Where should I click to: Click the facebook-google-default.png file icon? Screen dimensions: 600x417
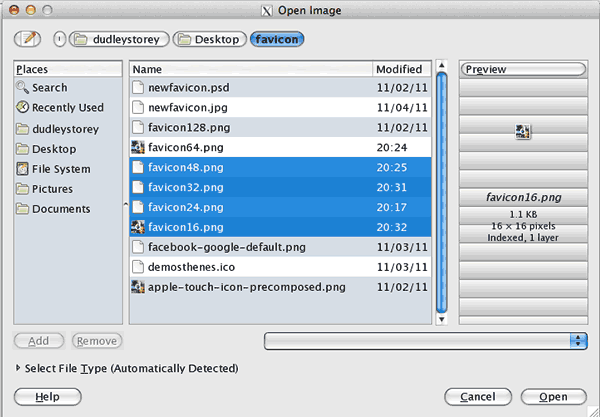(138, 247)
